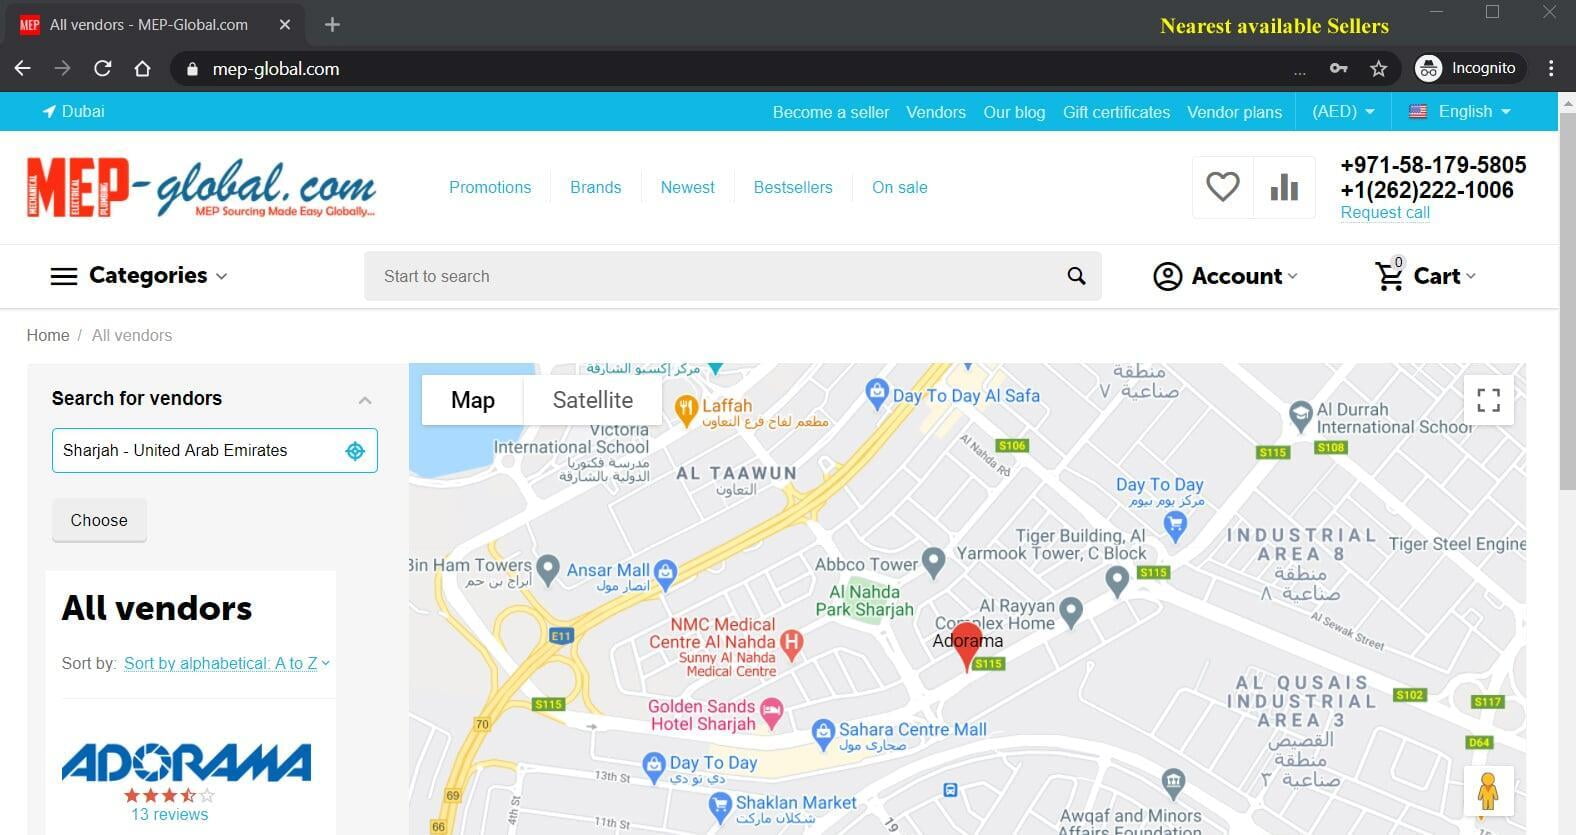1576x835 pixels.
Task: Open the Promotions menu item
Action: [490, 187]
